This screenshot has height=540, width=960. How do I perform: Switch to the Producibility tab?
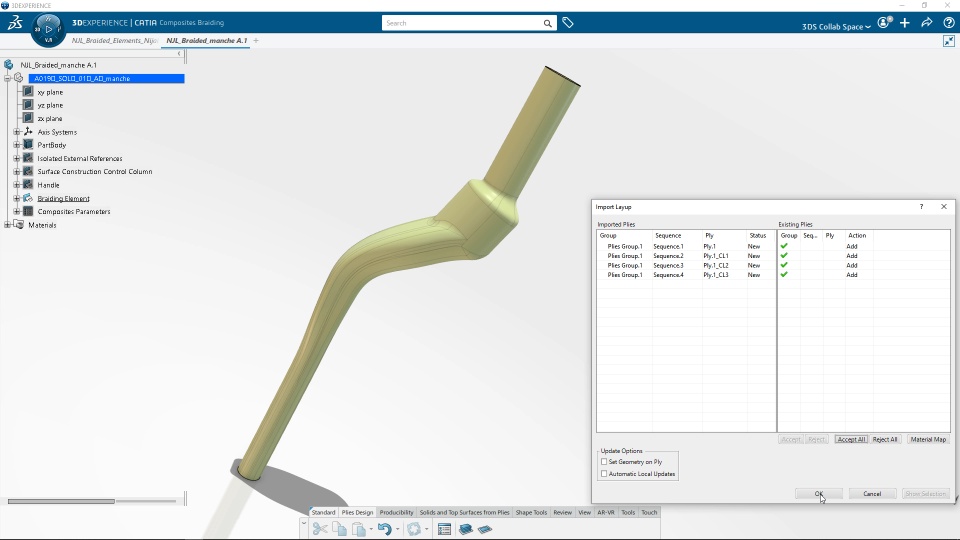[396, 512]
